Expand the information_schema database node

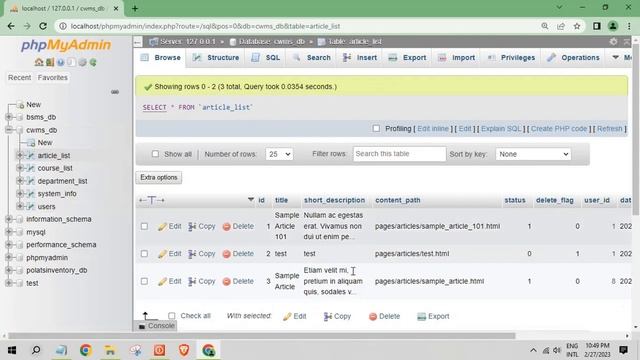tap(9, 219)
